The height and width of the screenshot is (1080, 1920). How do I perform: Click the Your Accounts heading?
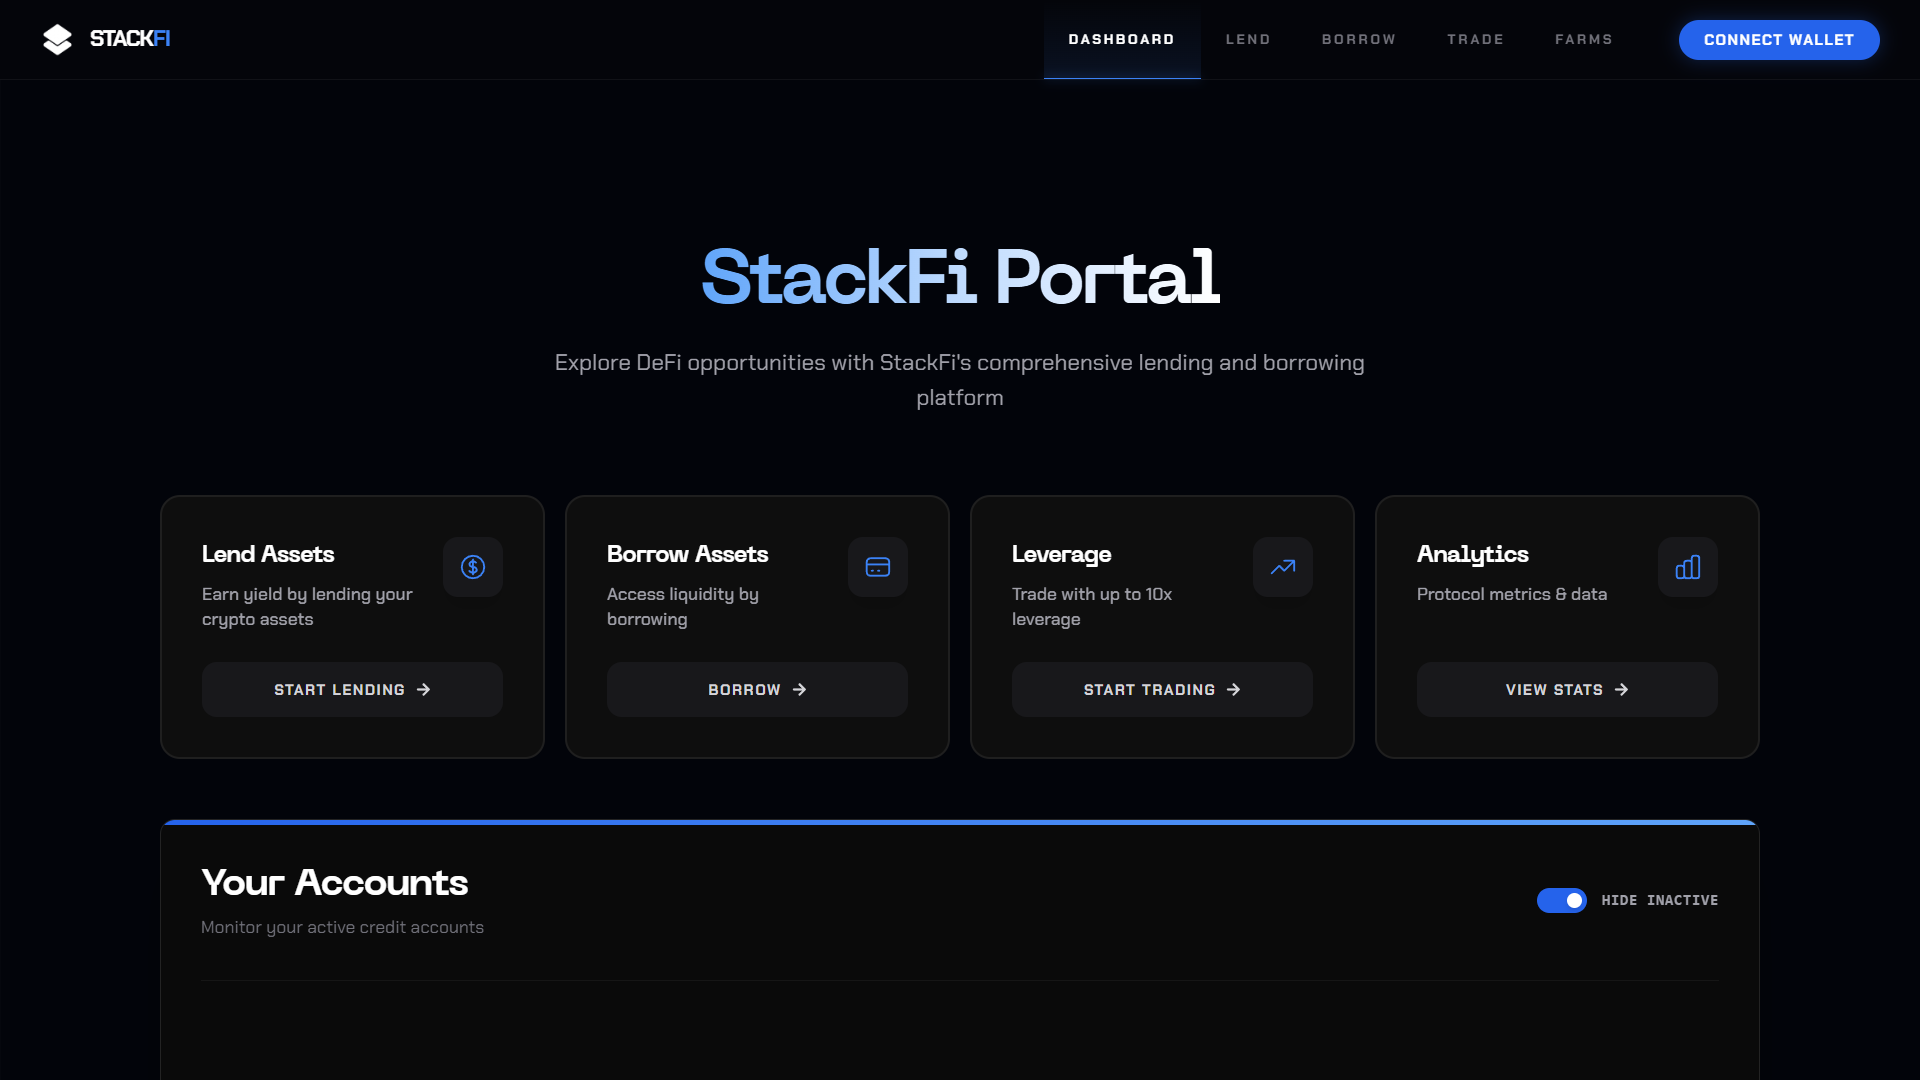(x=335, y=882)
